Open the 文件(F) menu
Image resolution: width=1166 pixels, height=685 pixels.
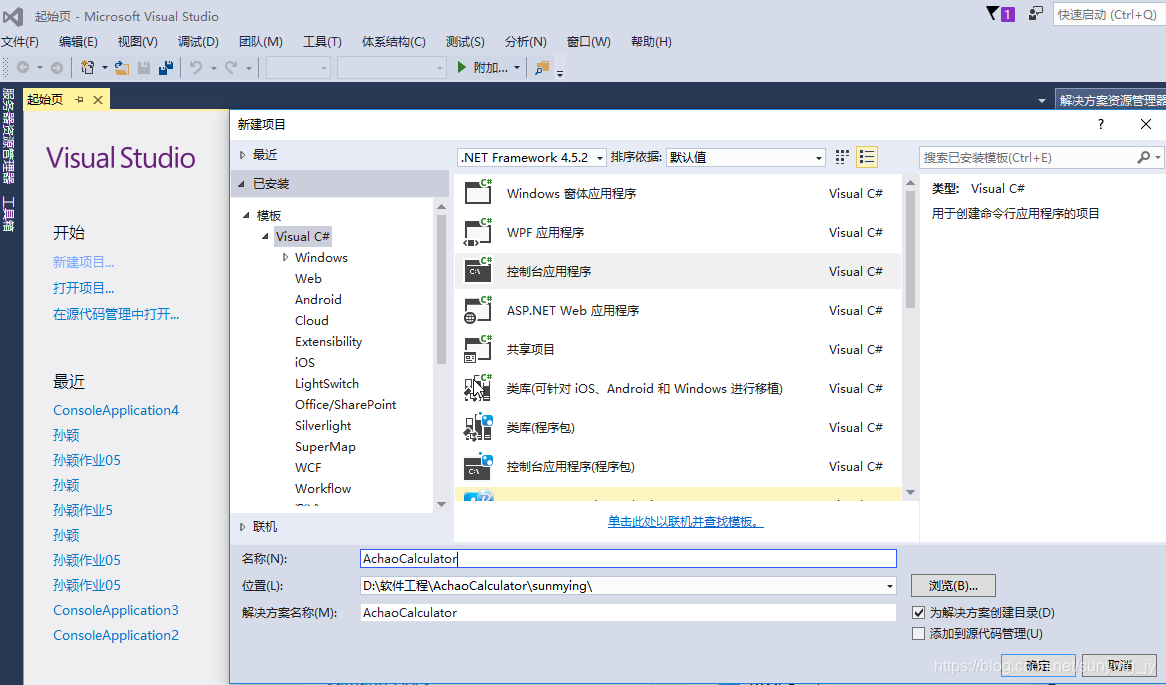tap(20, 42)
